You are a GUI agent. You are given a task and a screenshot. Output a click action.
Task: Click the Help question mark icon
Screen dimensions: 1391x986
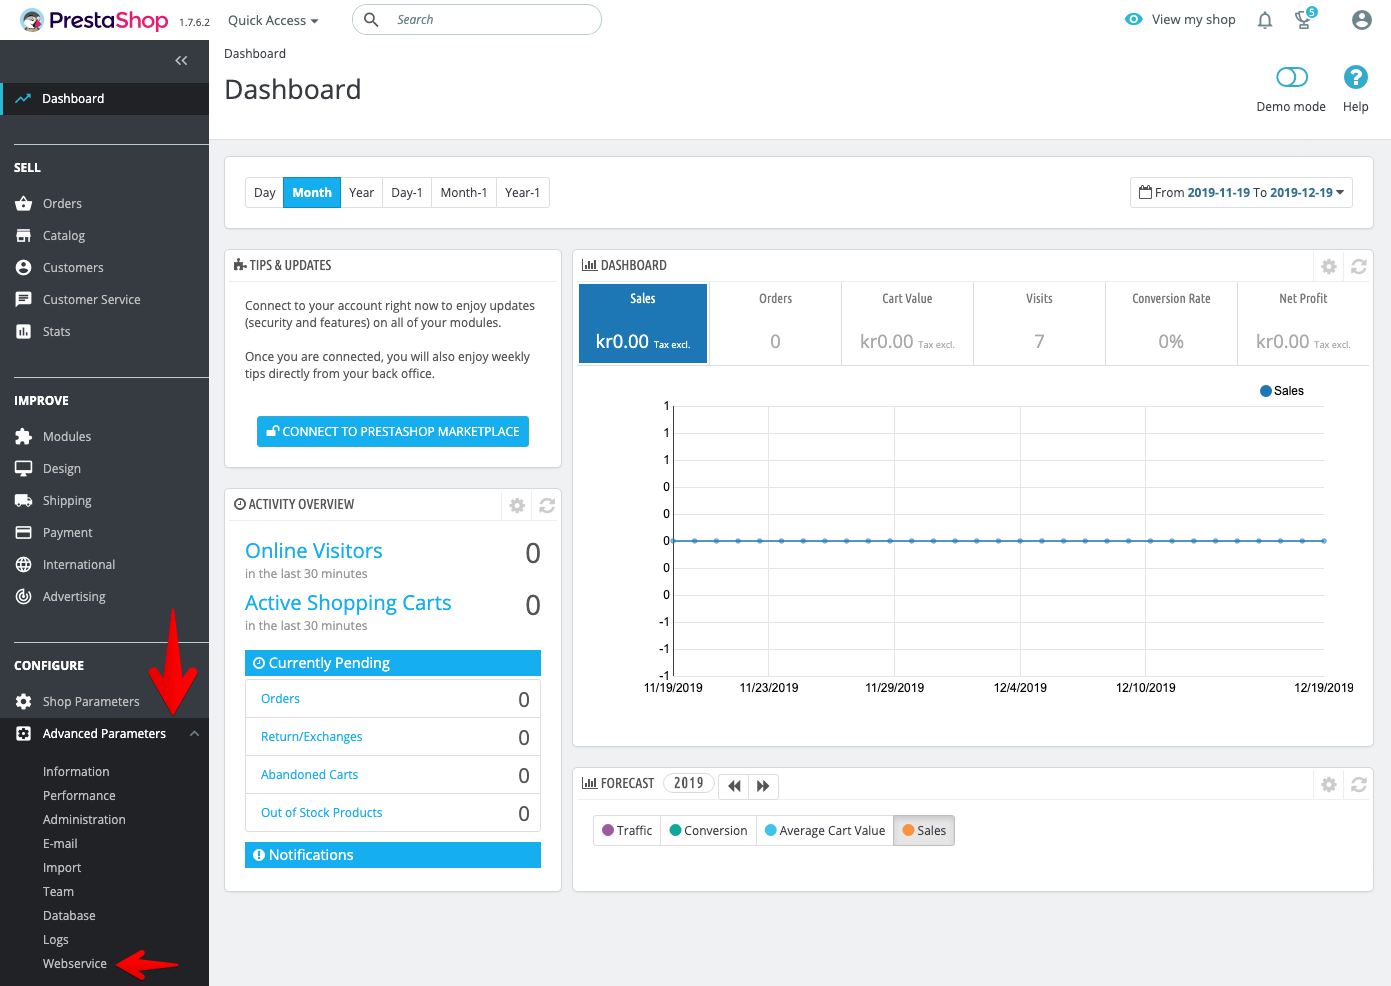coord(1355,77)
